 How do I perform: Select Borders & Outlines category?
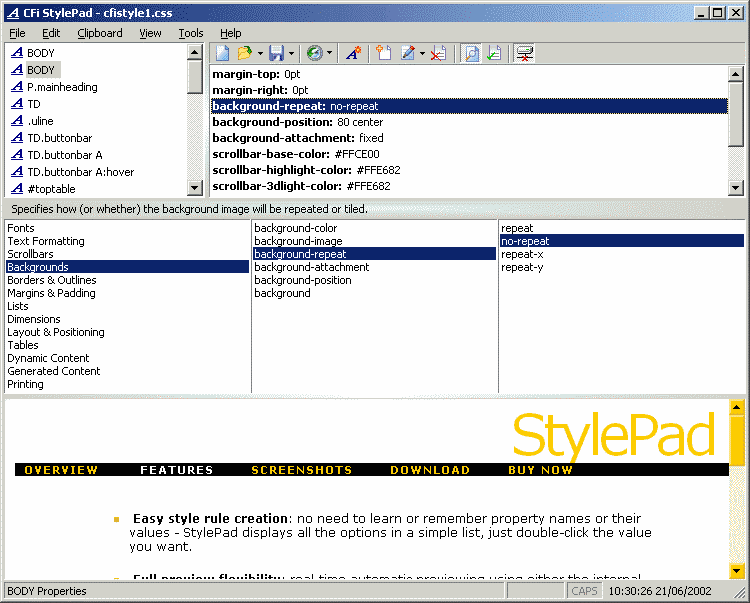(52, 280)
